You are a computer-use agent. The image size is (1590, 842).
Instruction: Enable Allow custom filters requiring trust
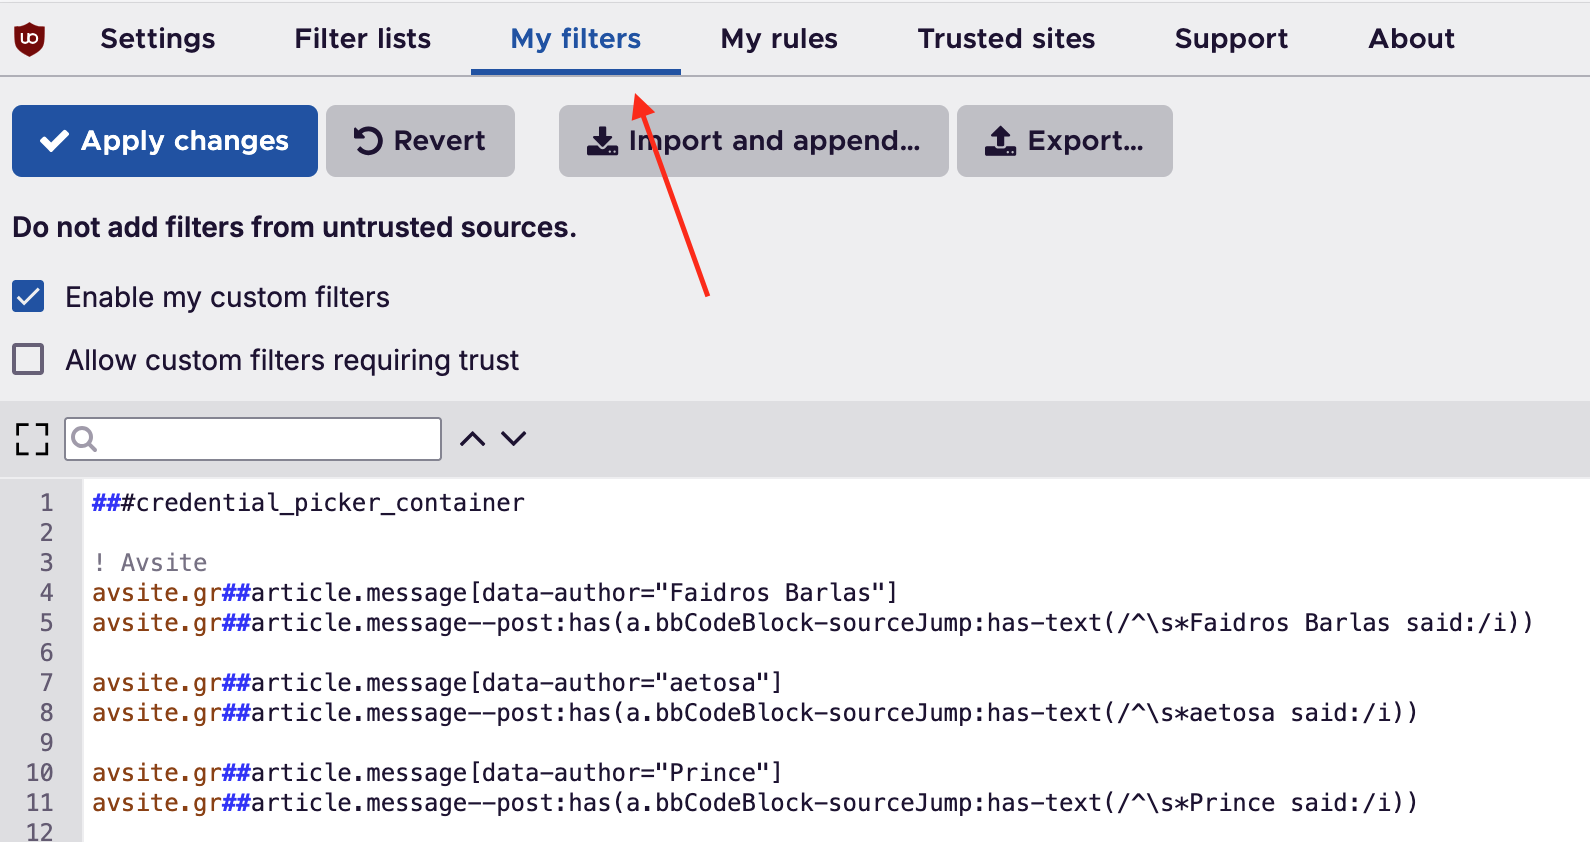point(28,359)
